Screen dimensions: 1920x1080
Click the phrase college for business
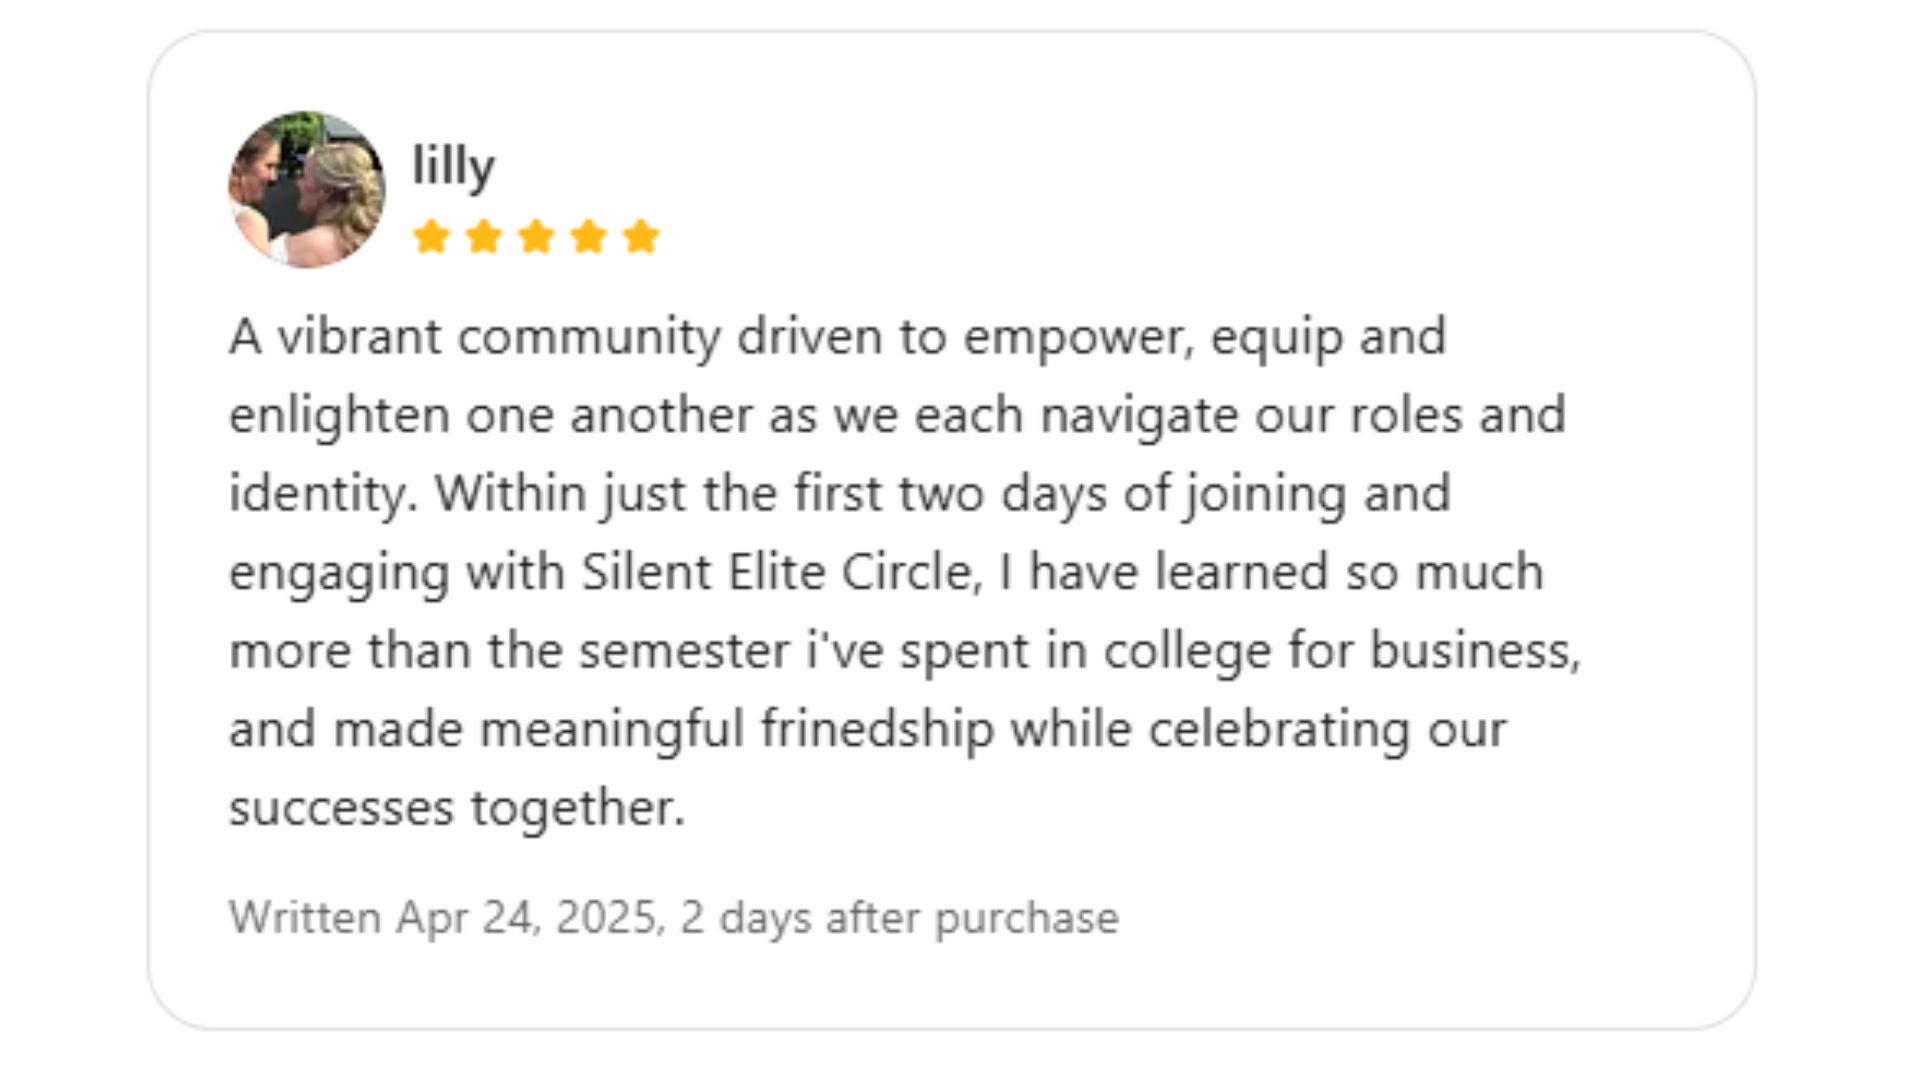click(1341, 651)
